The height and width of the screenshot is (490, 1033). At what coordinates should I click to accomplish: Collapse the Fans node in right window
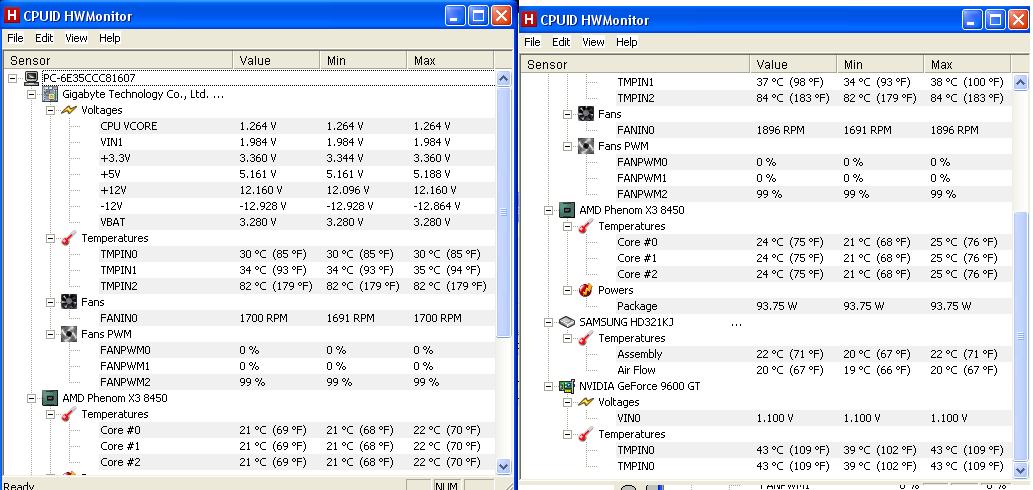pyautogui.click(x=568, y=114)
